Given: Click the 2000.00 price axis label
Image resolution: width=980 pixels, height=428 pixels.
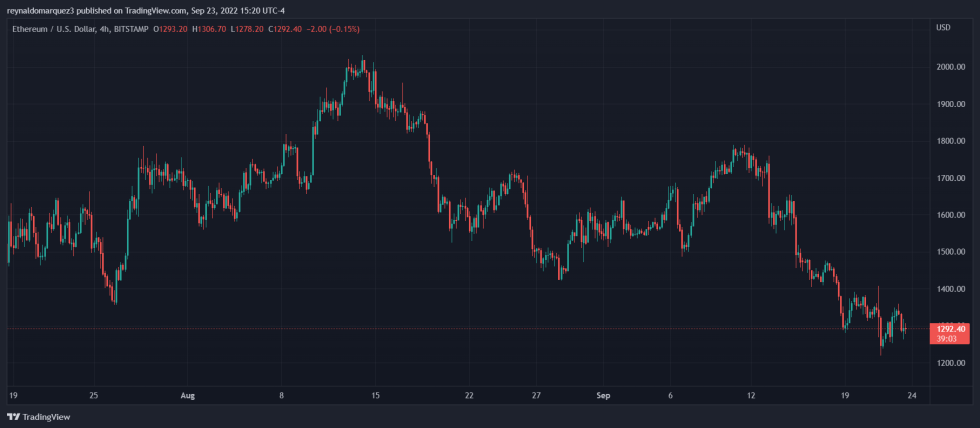Looking at the screenshot, I should tap(950, 67).
